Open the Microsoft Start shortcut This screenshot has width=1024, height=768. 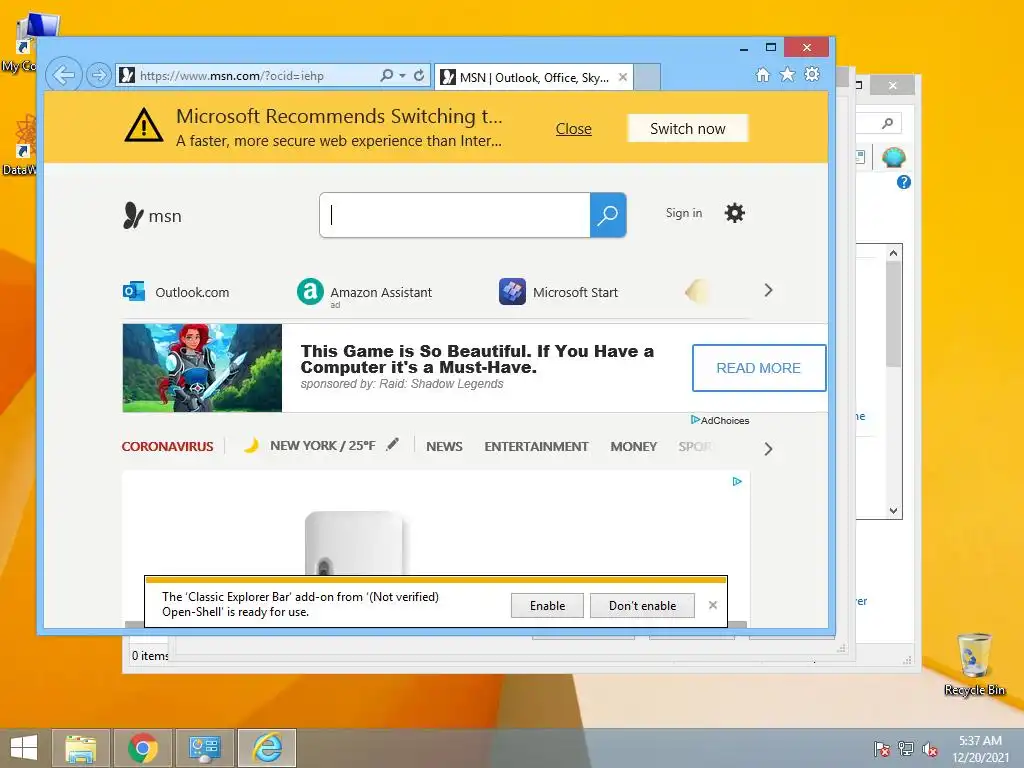pos(558,292)
